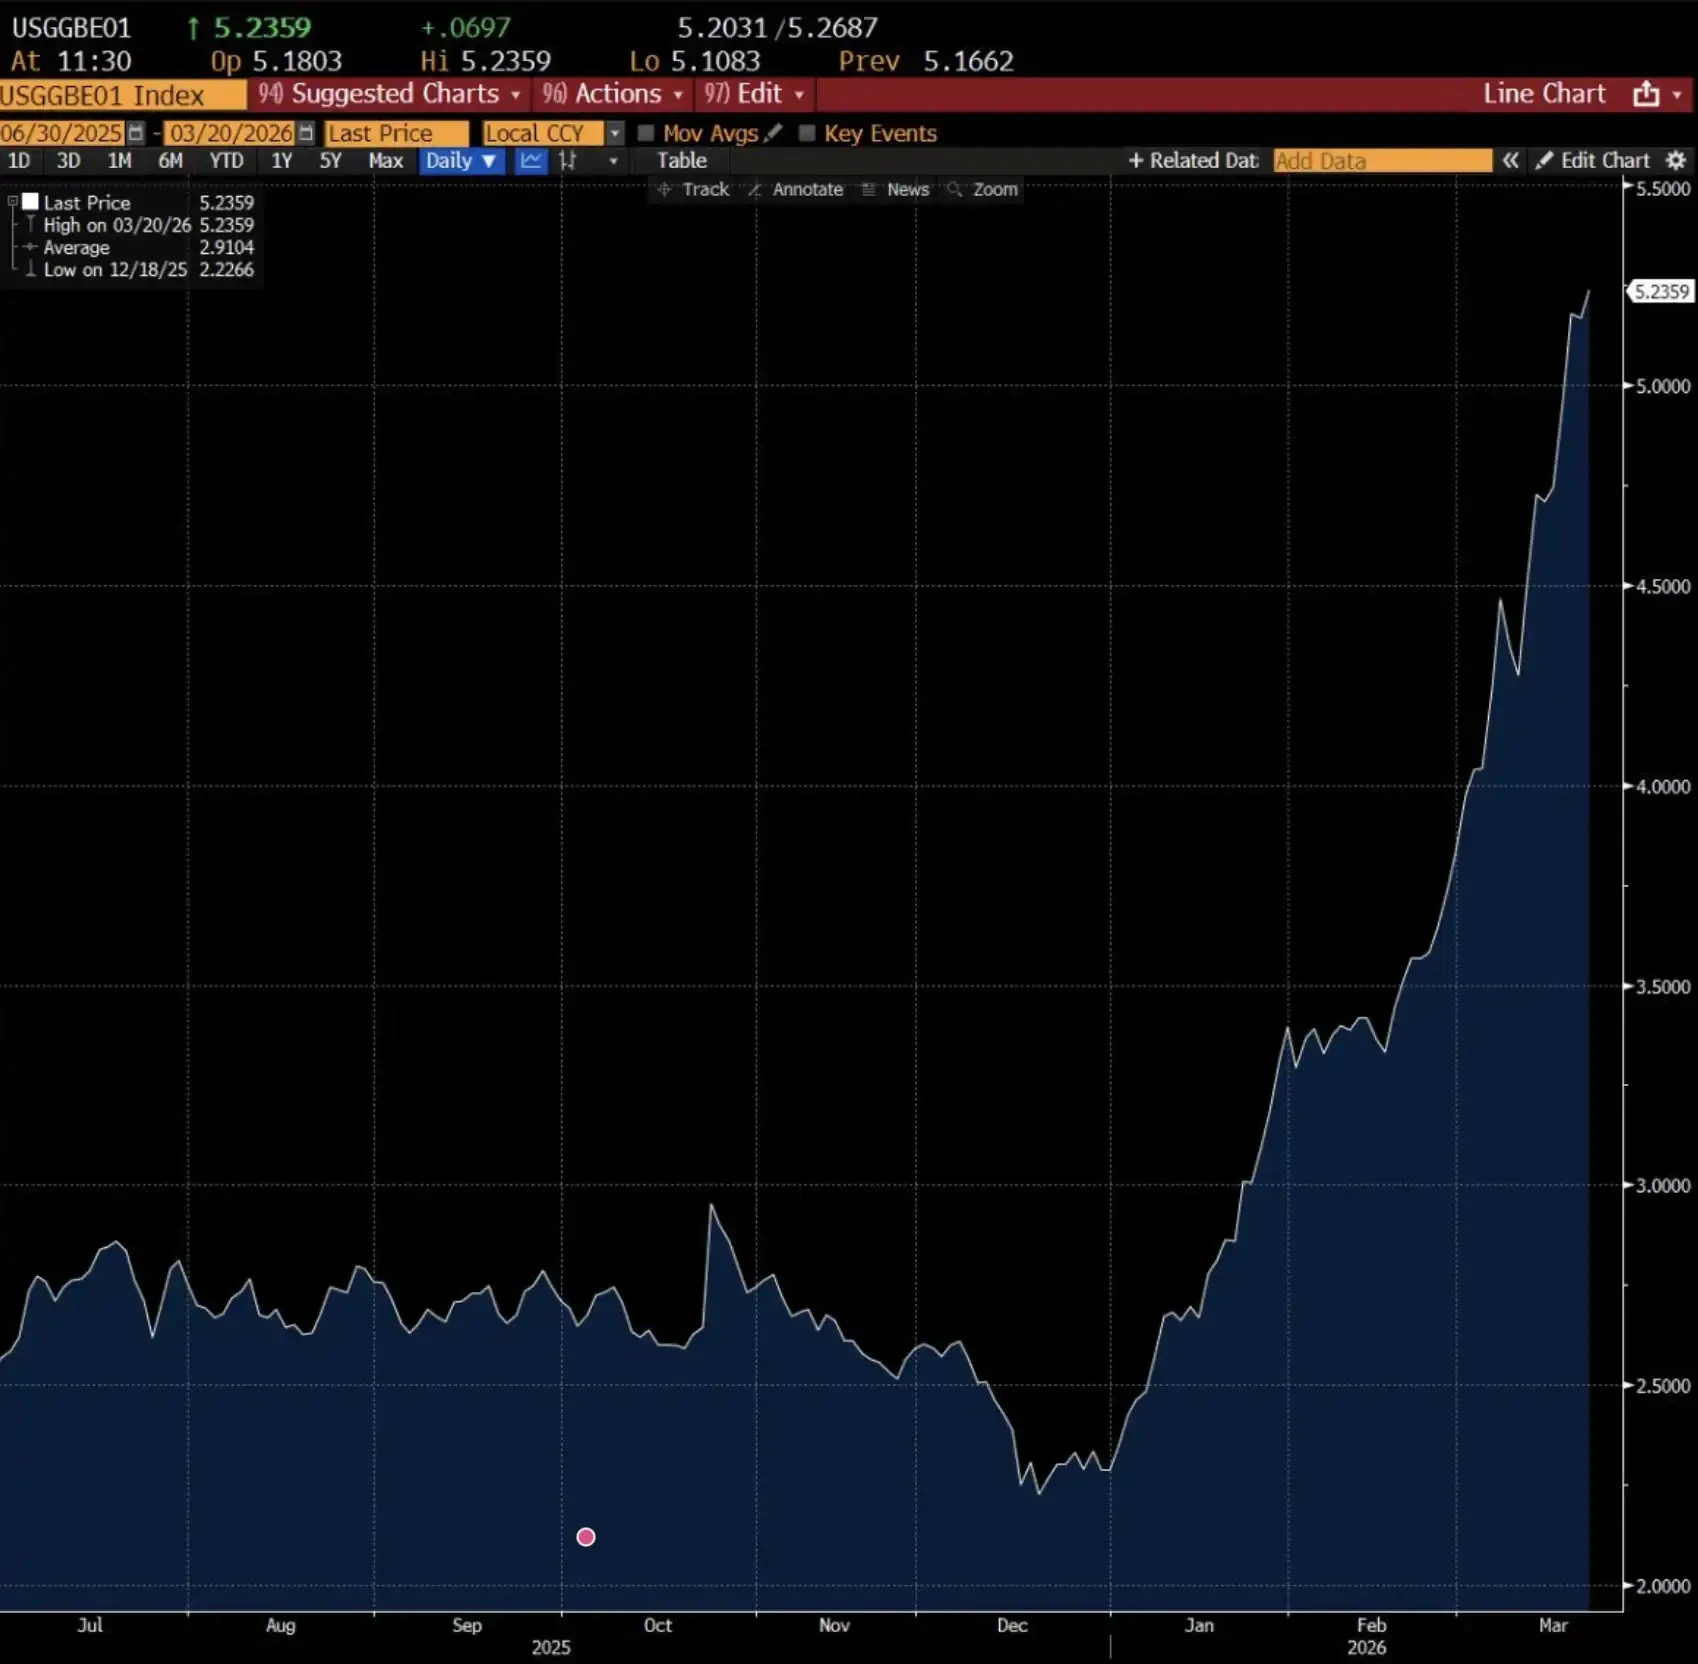
Task: Open chart settings with the gear icon
Action: (x=1676, y=160)
